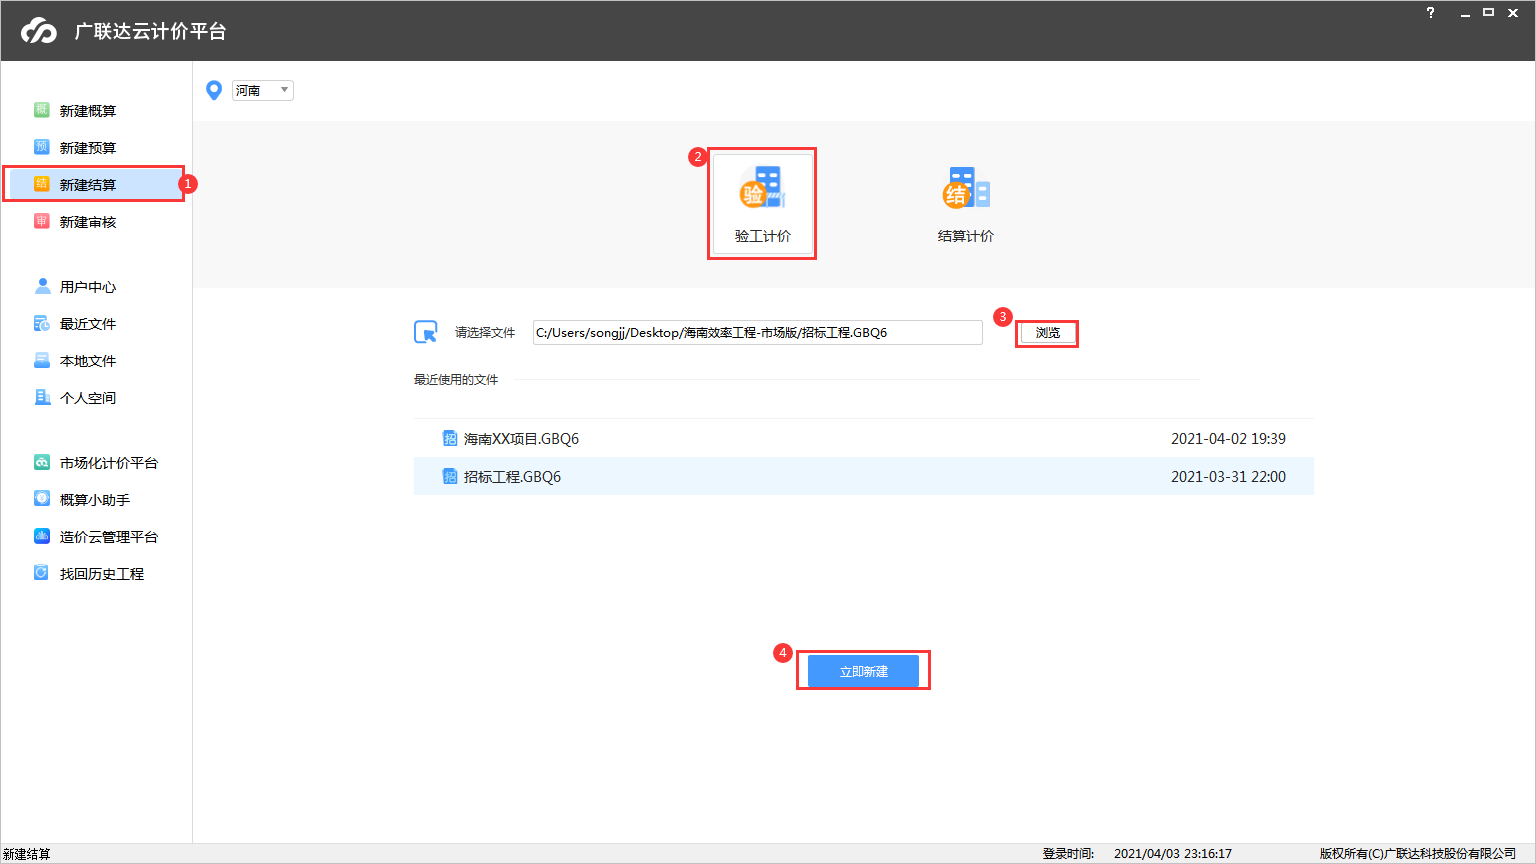Image resolution: width=1536 pixels, height=864 pixels.
Task: Click the 市场化计价平台 icon
Action: (42, 462)
